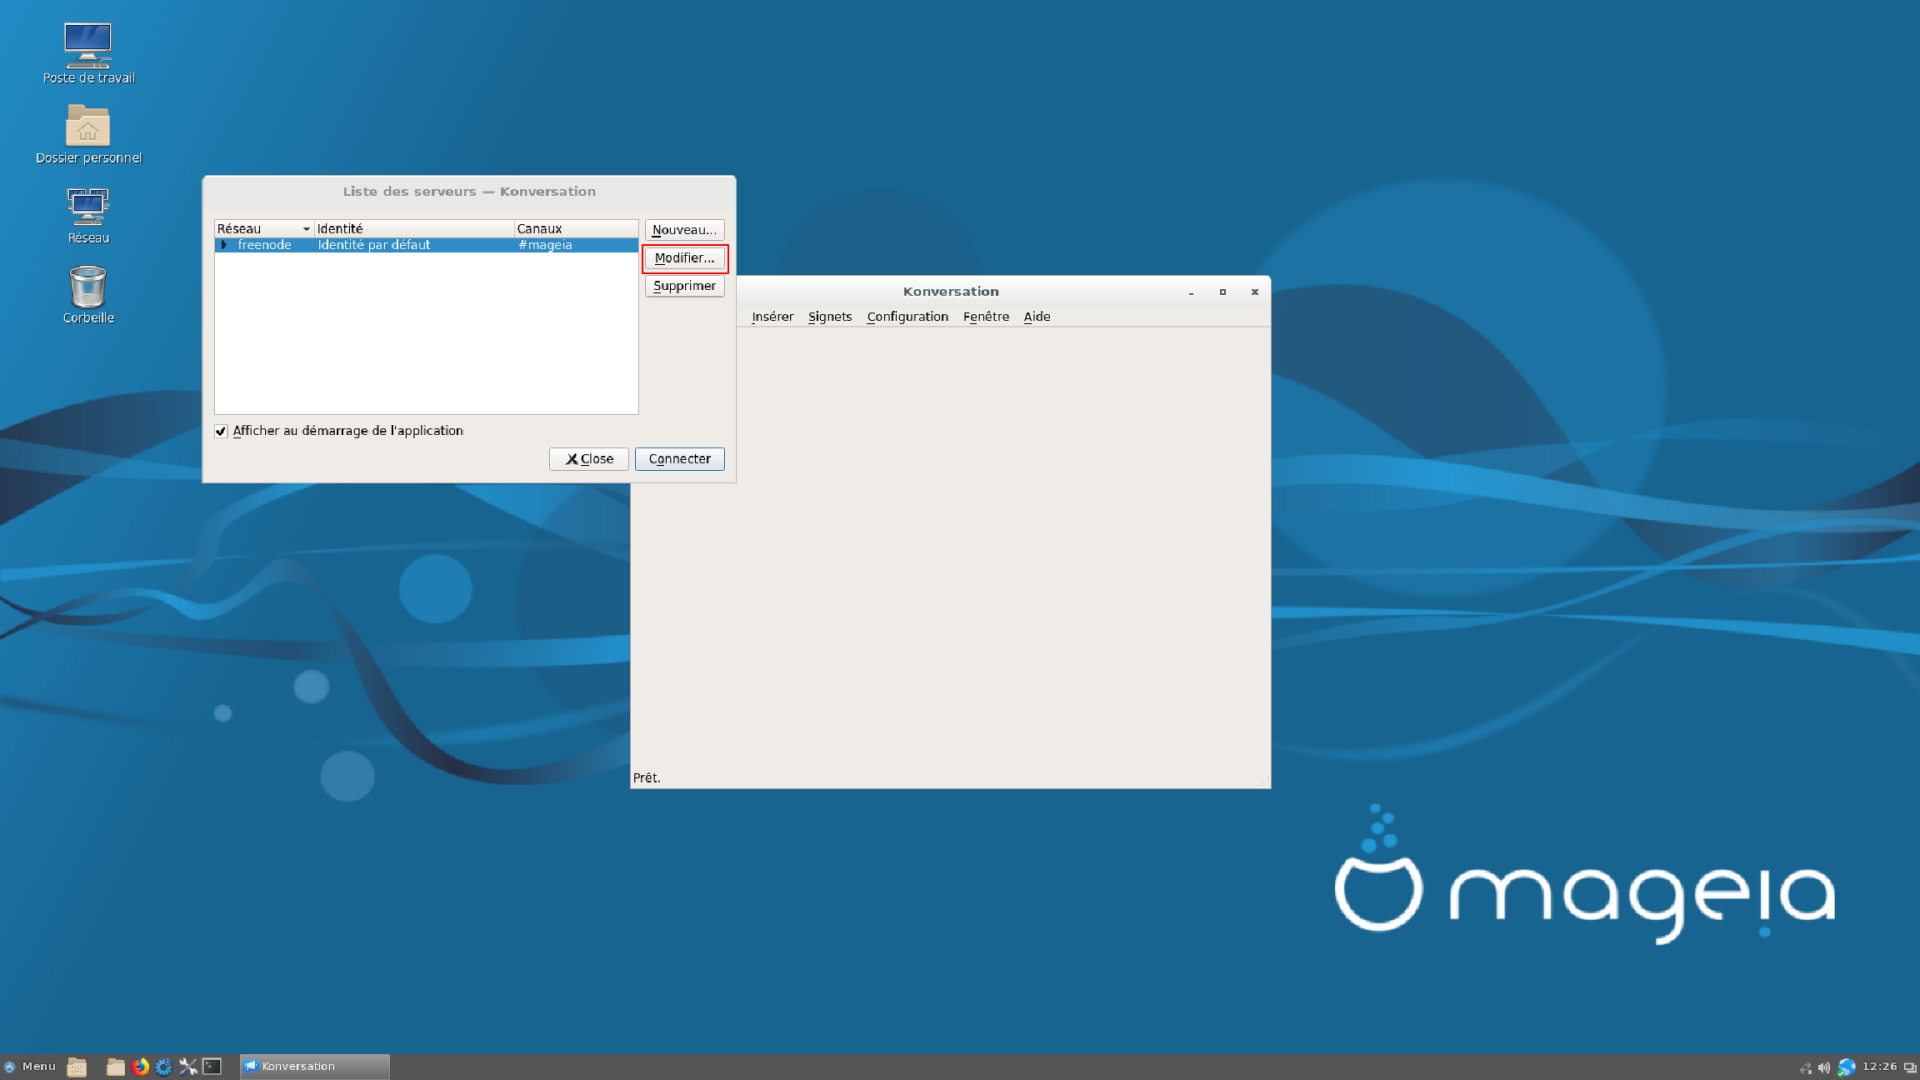Open the Poste de travail icon
The image size is (1920, 1080).
[x=88, y=46]
